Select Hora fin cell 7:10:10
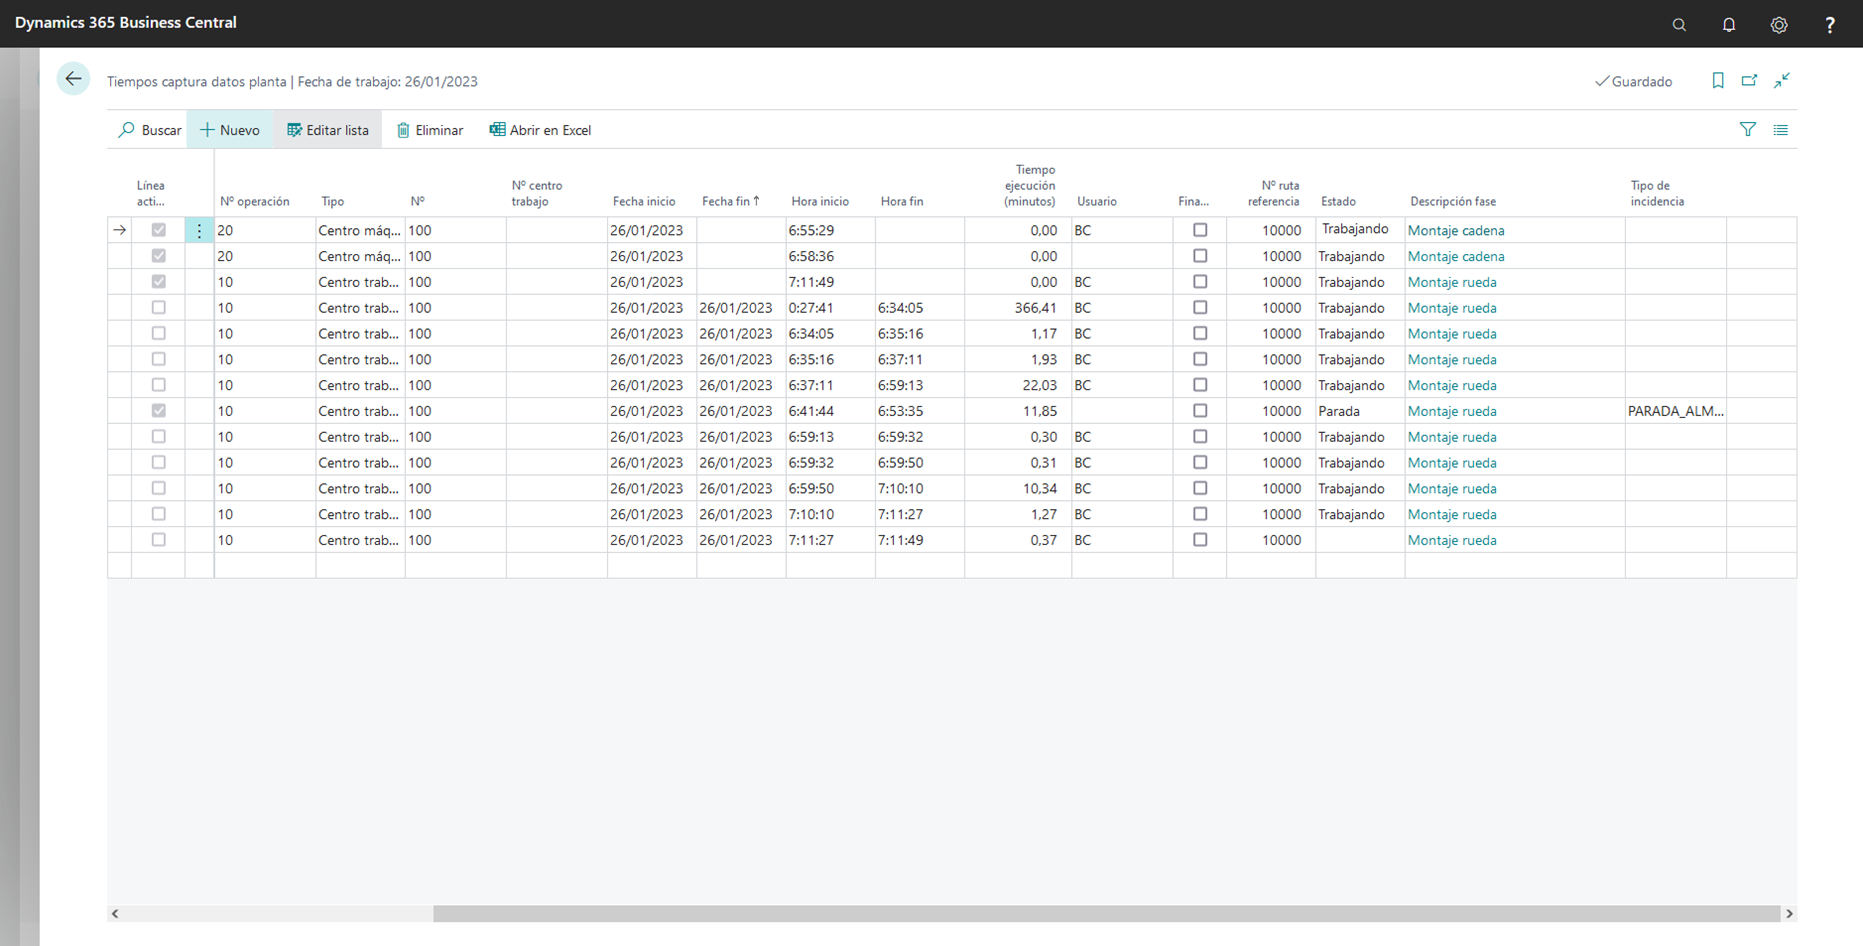 pos(920,489)
